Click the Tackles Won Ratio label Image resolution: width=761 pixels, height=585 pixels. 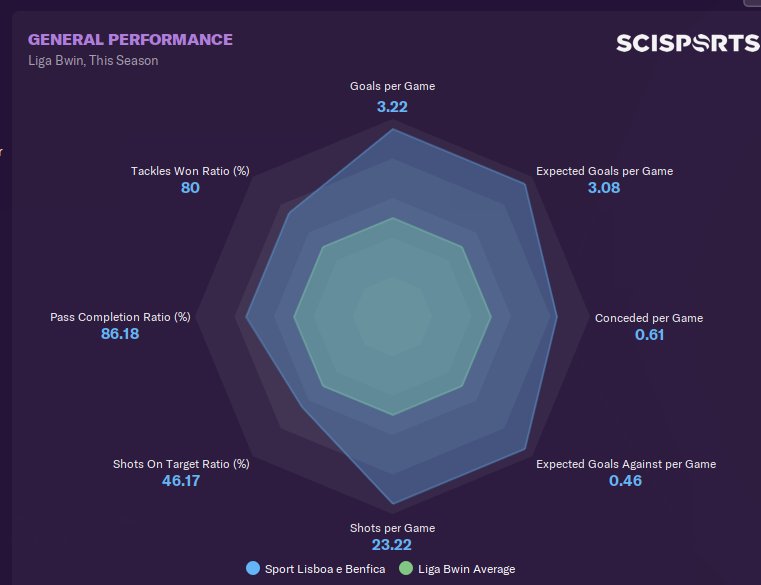190,171
